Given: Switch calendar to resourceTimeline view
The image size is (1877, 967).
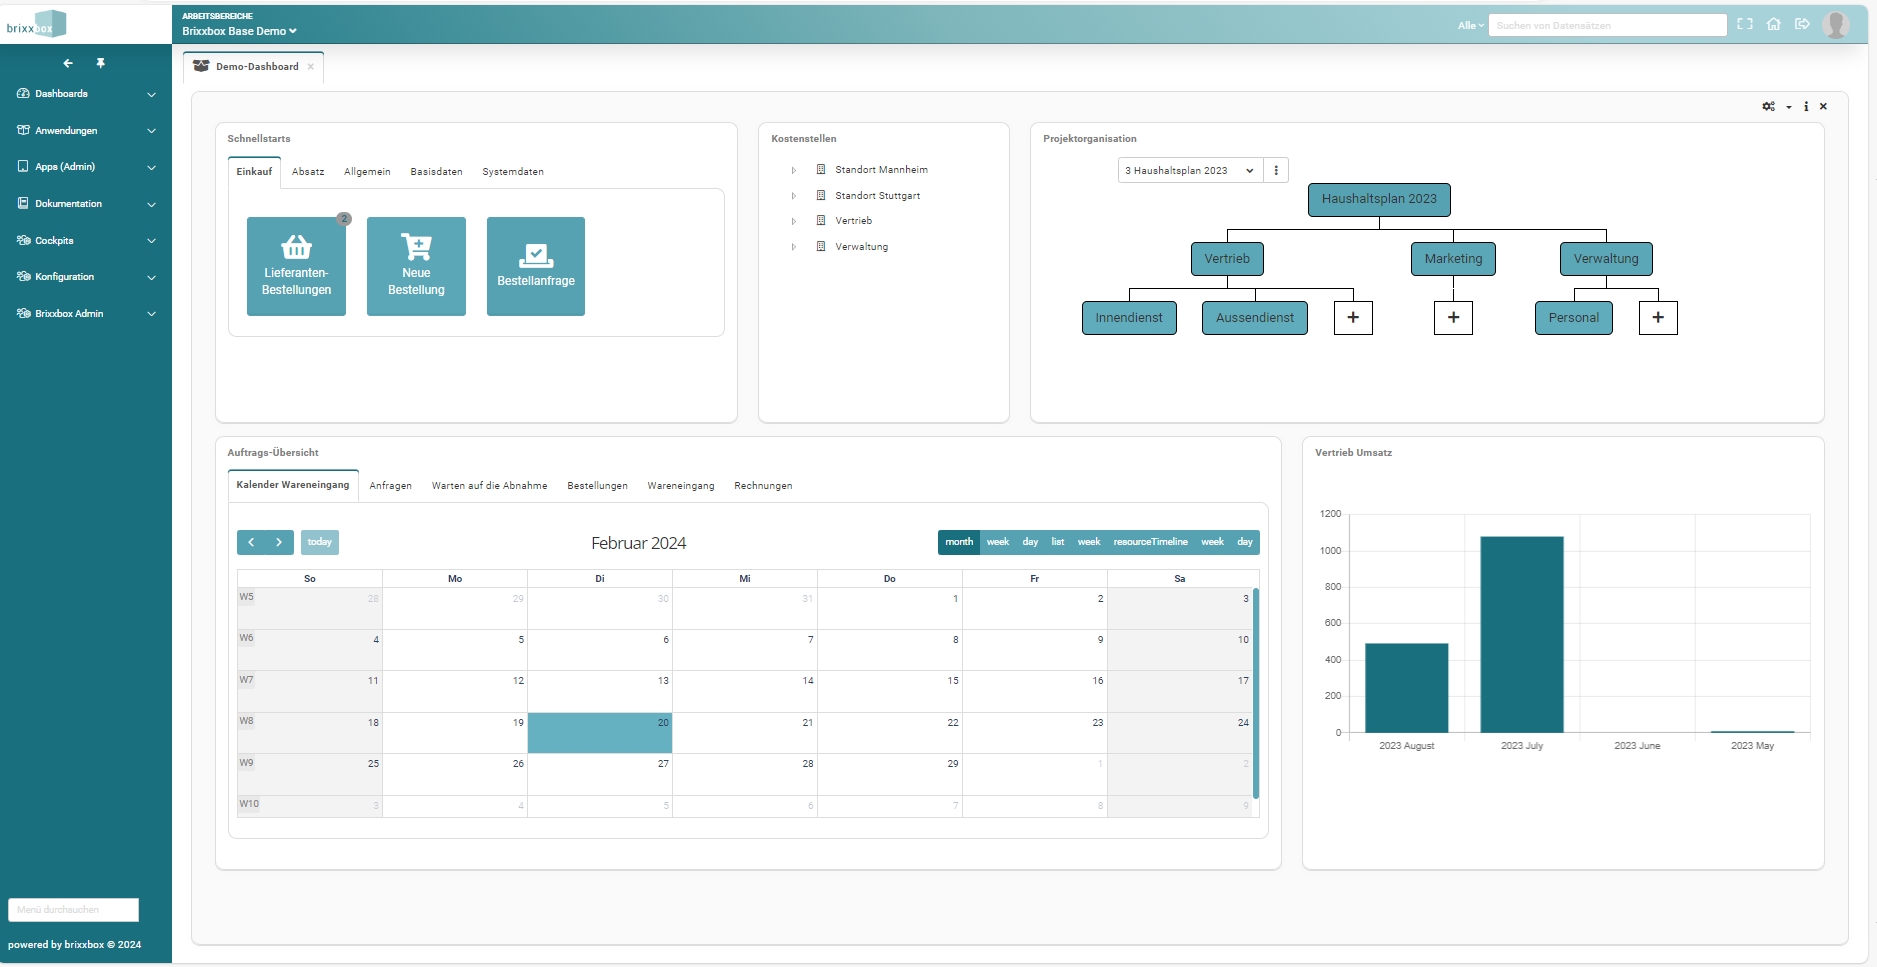Looking at the screenshot, I should 1150,542.
